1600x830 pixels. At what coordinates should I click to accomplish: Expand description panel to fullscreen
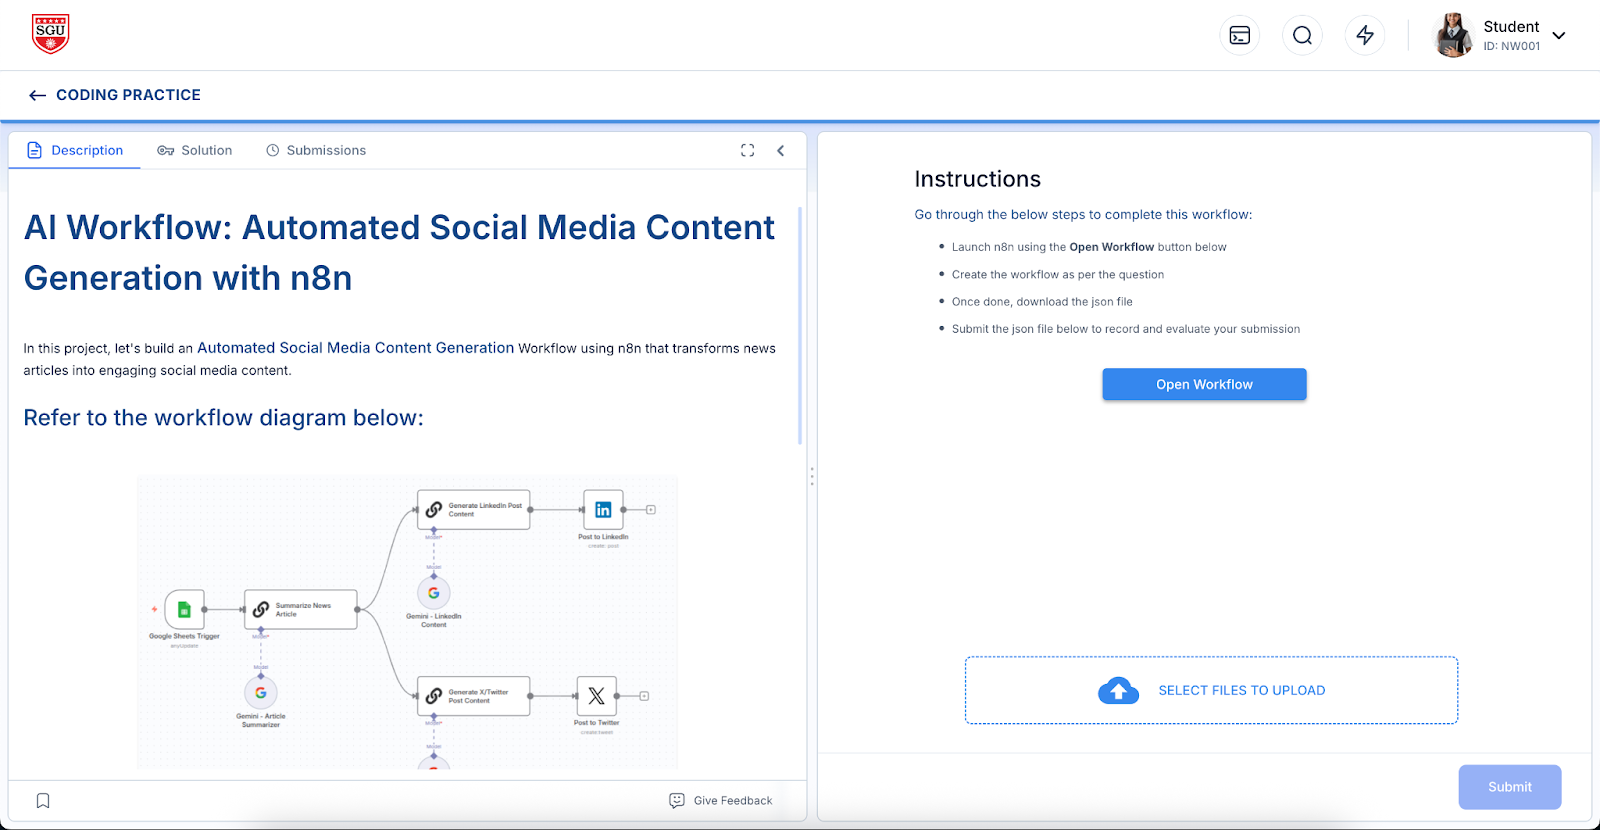click(747, 150)
